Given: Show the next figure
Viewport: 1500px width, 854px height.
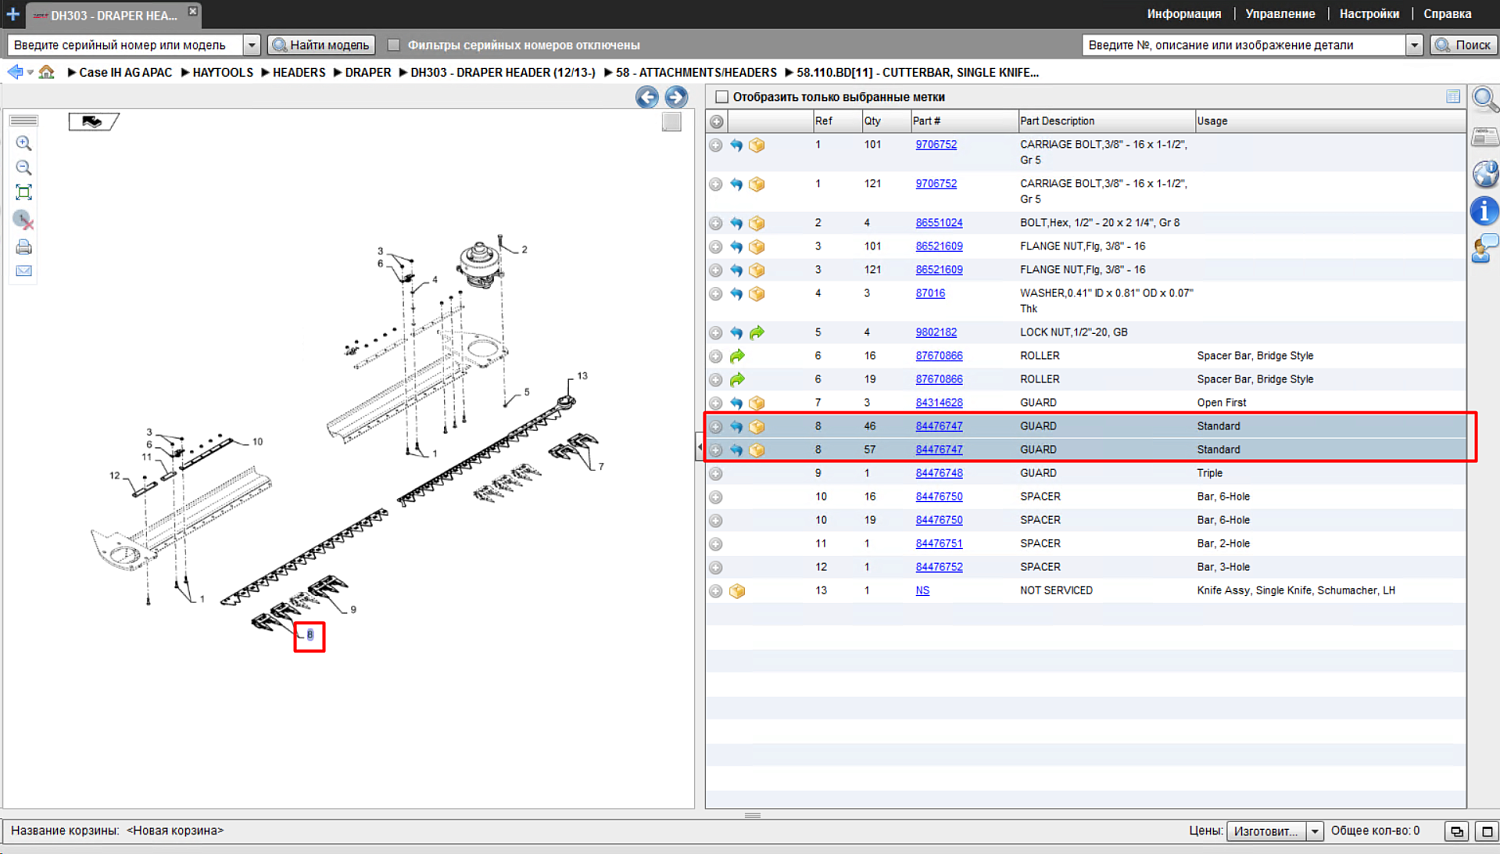Looking at the screenshot, I should click(x=676, y=97).
